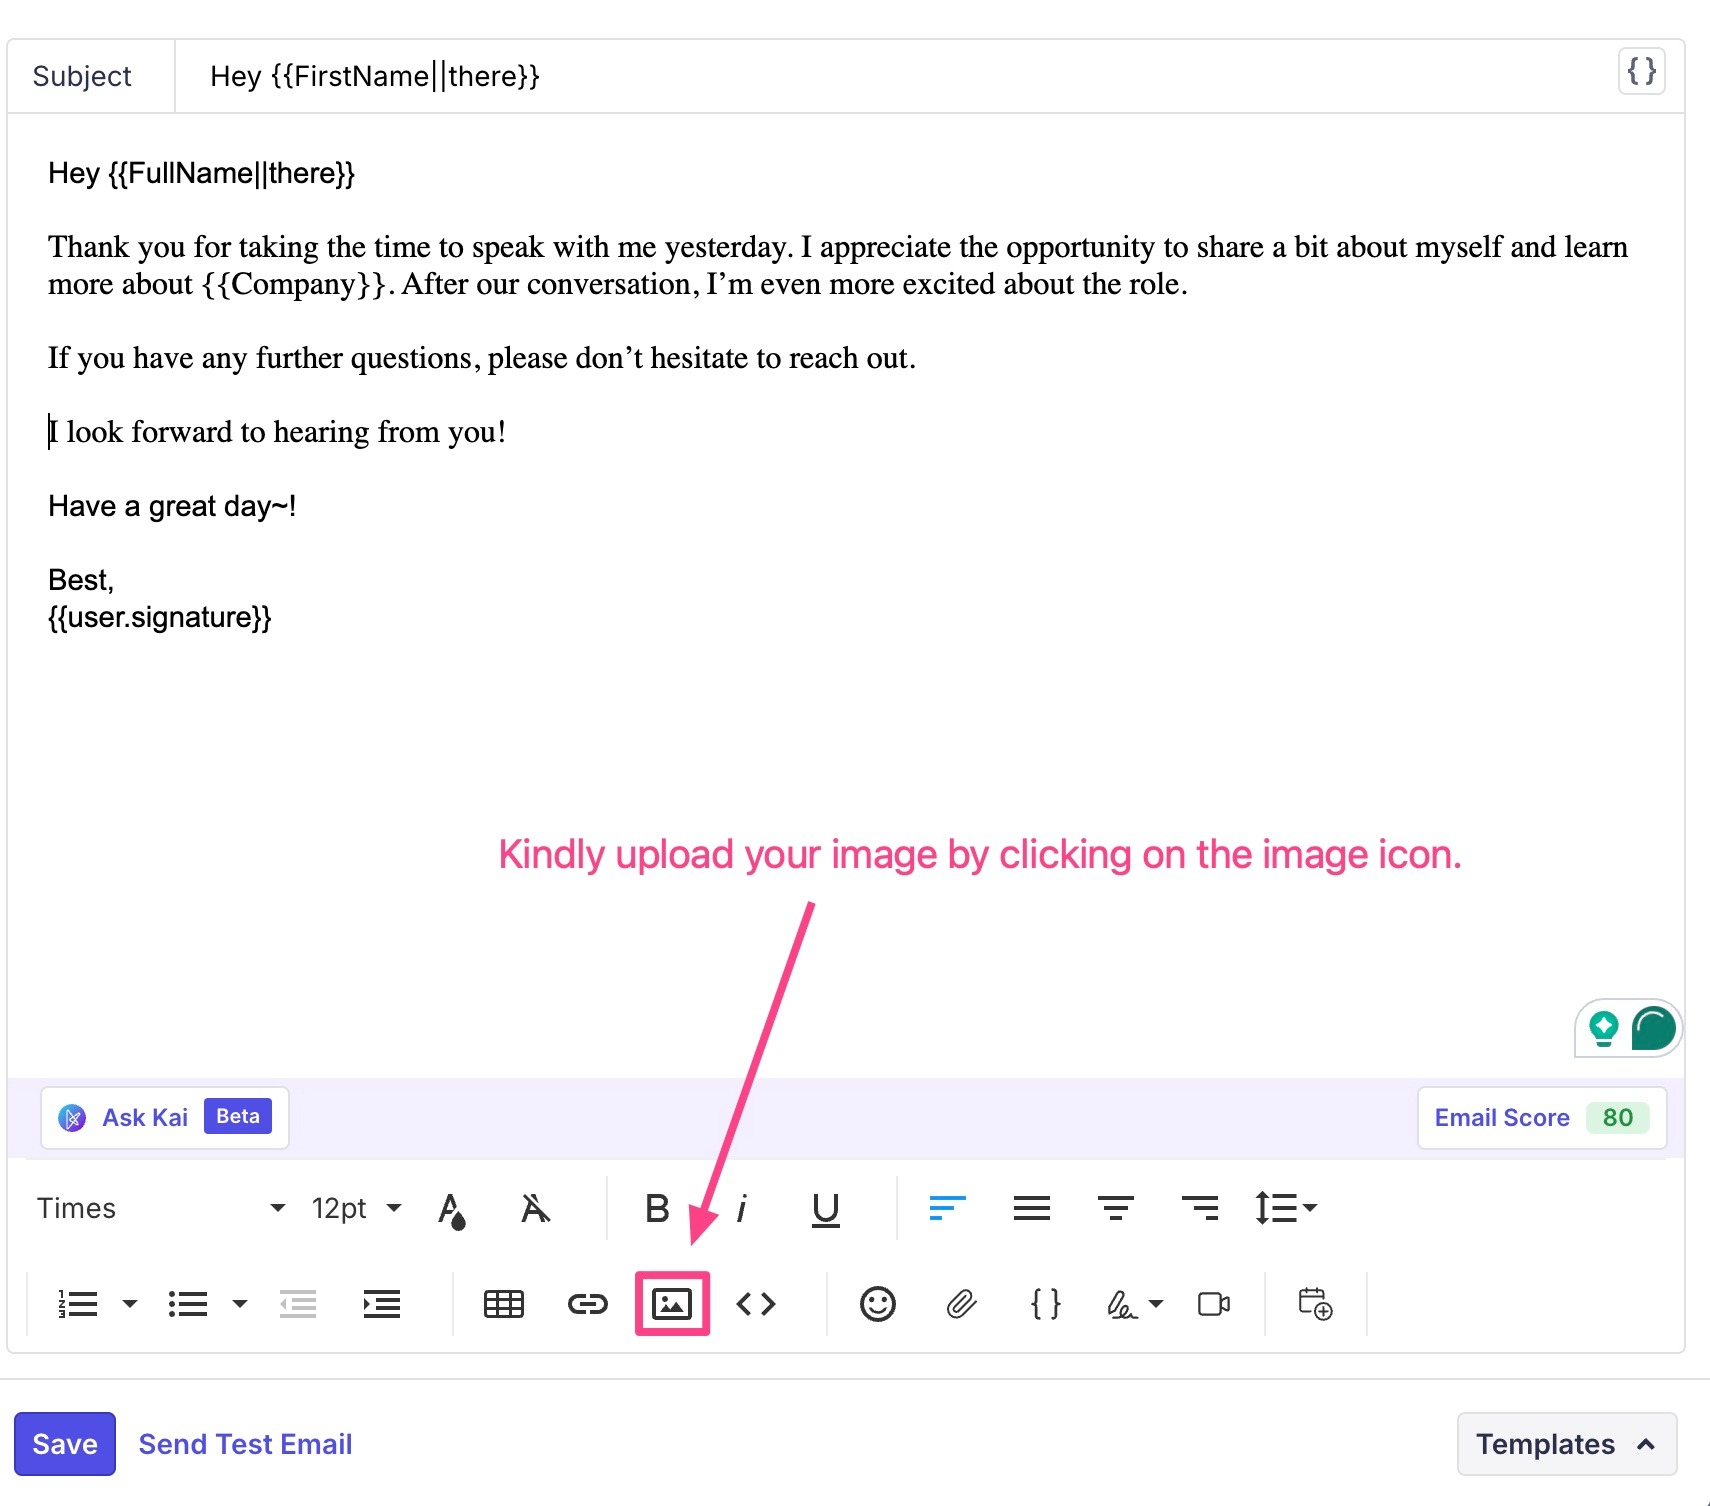Open the signature dropdown arrow
This screenshot has width=1710, height=1506.
tap(1156, 1304)
